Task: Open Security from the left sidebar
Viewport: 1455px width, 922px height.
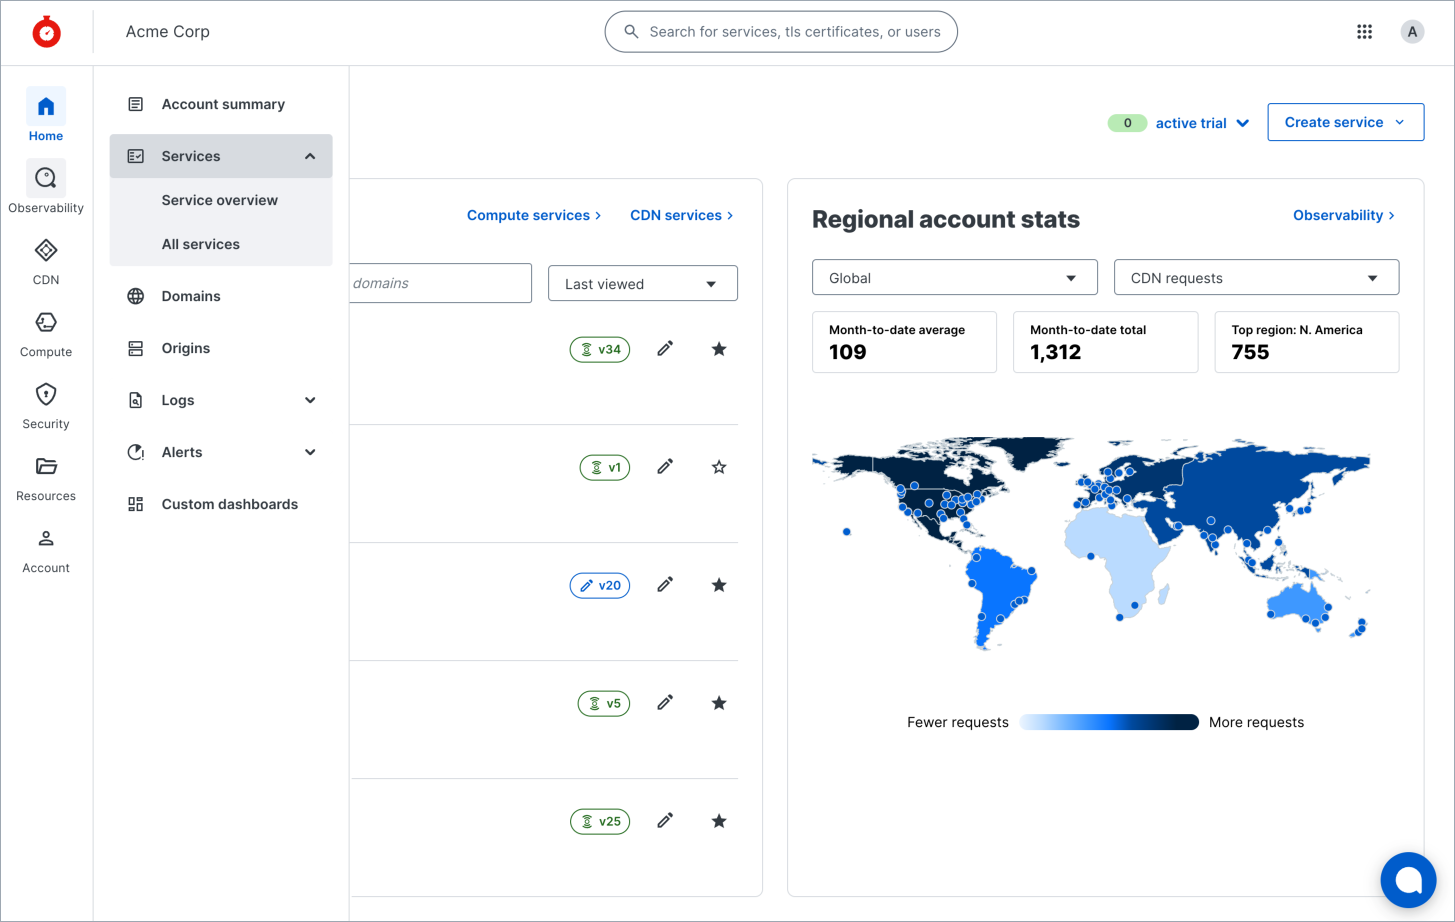Action: tap(45, 403)
